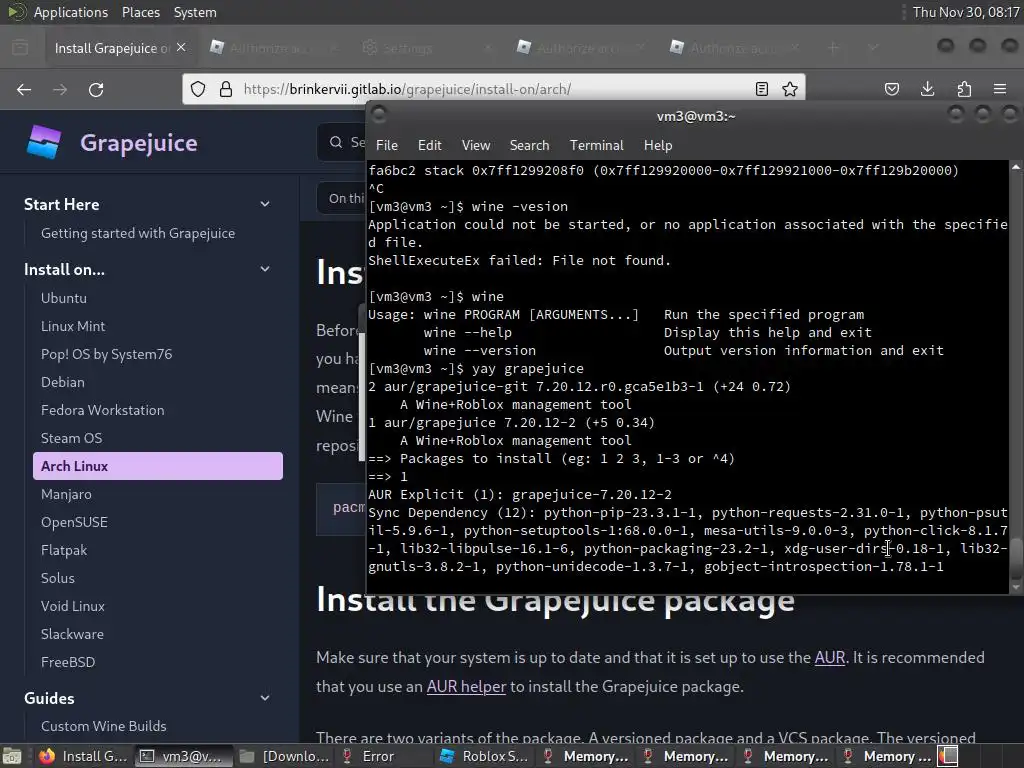1024x768 pixels.
Task: Open the FreeBSD install guide
Action: [x=68, y=662]
